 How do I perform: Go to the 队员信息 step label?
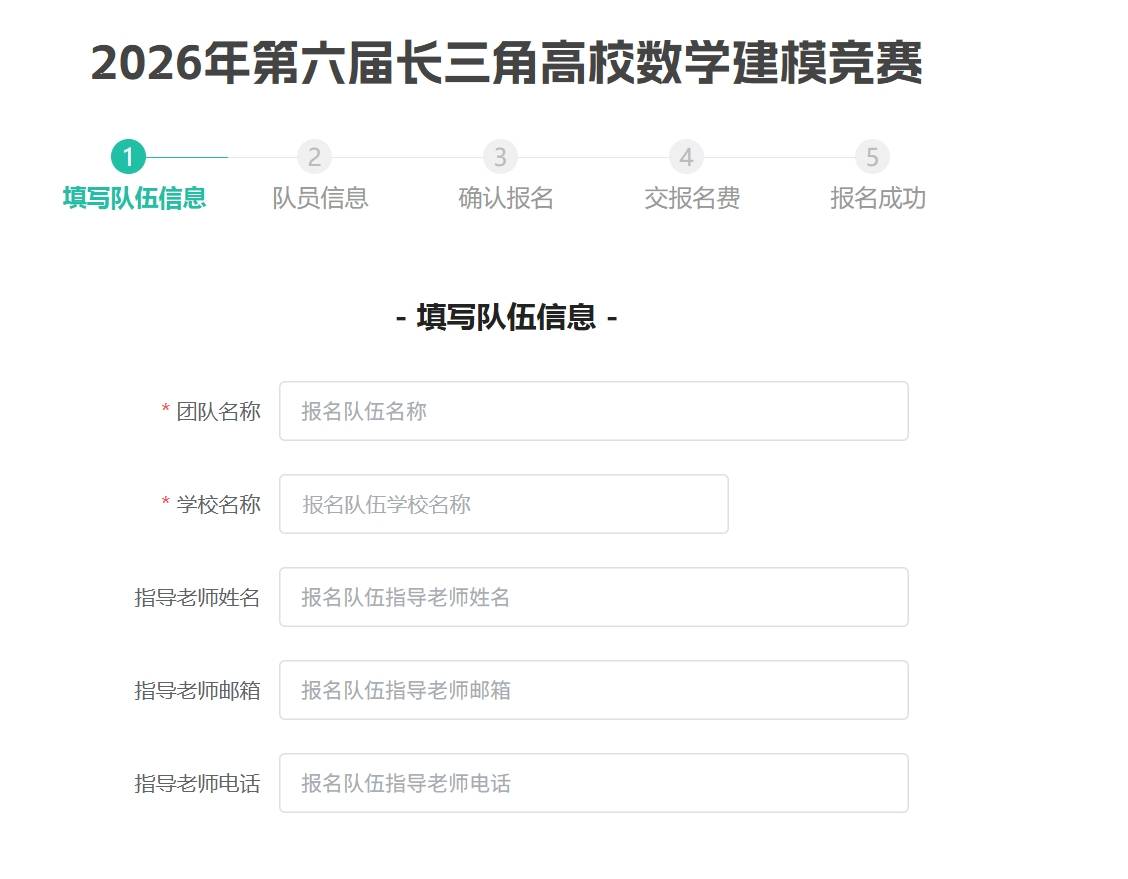click(320, 198)
